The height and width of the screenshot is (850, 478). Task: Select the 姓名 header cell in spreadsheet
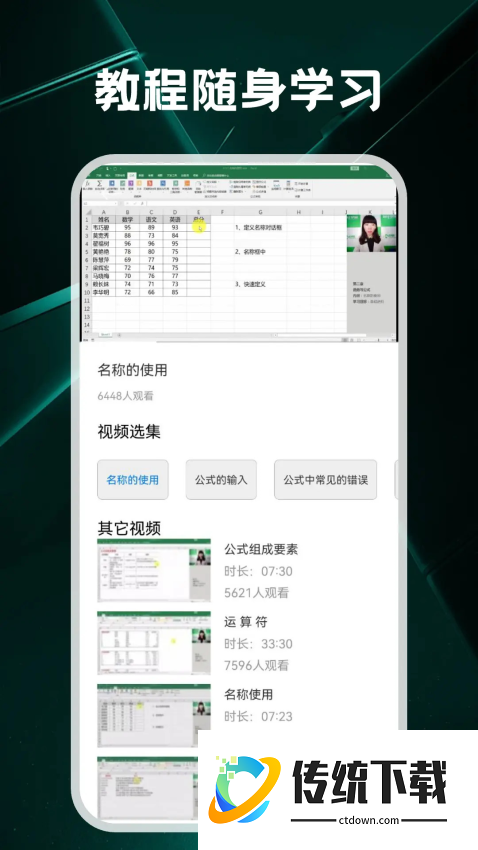(x=103, y=220)
